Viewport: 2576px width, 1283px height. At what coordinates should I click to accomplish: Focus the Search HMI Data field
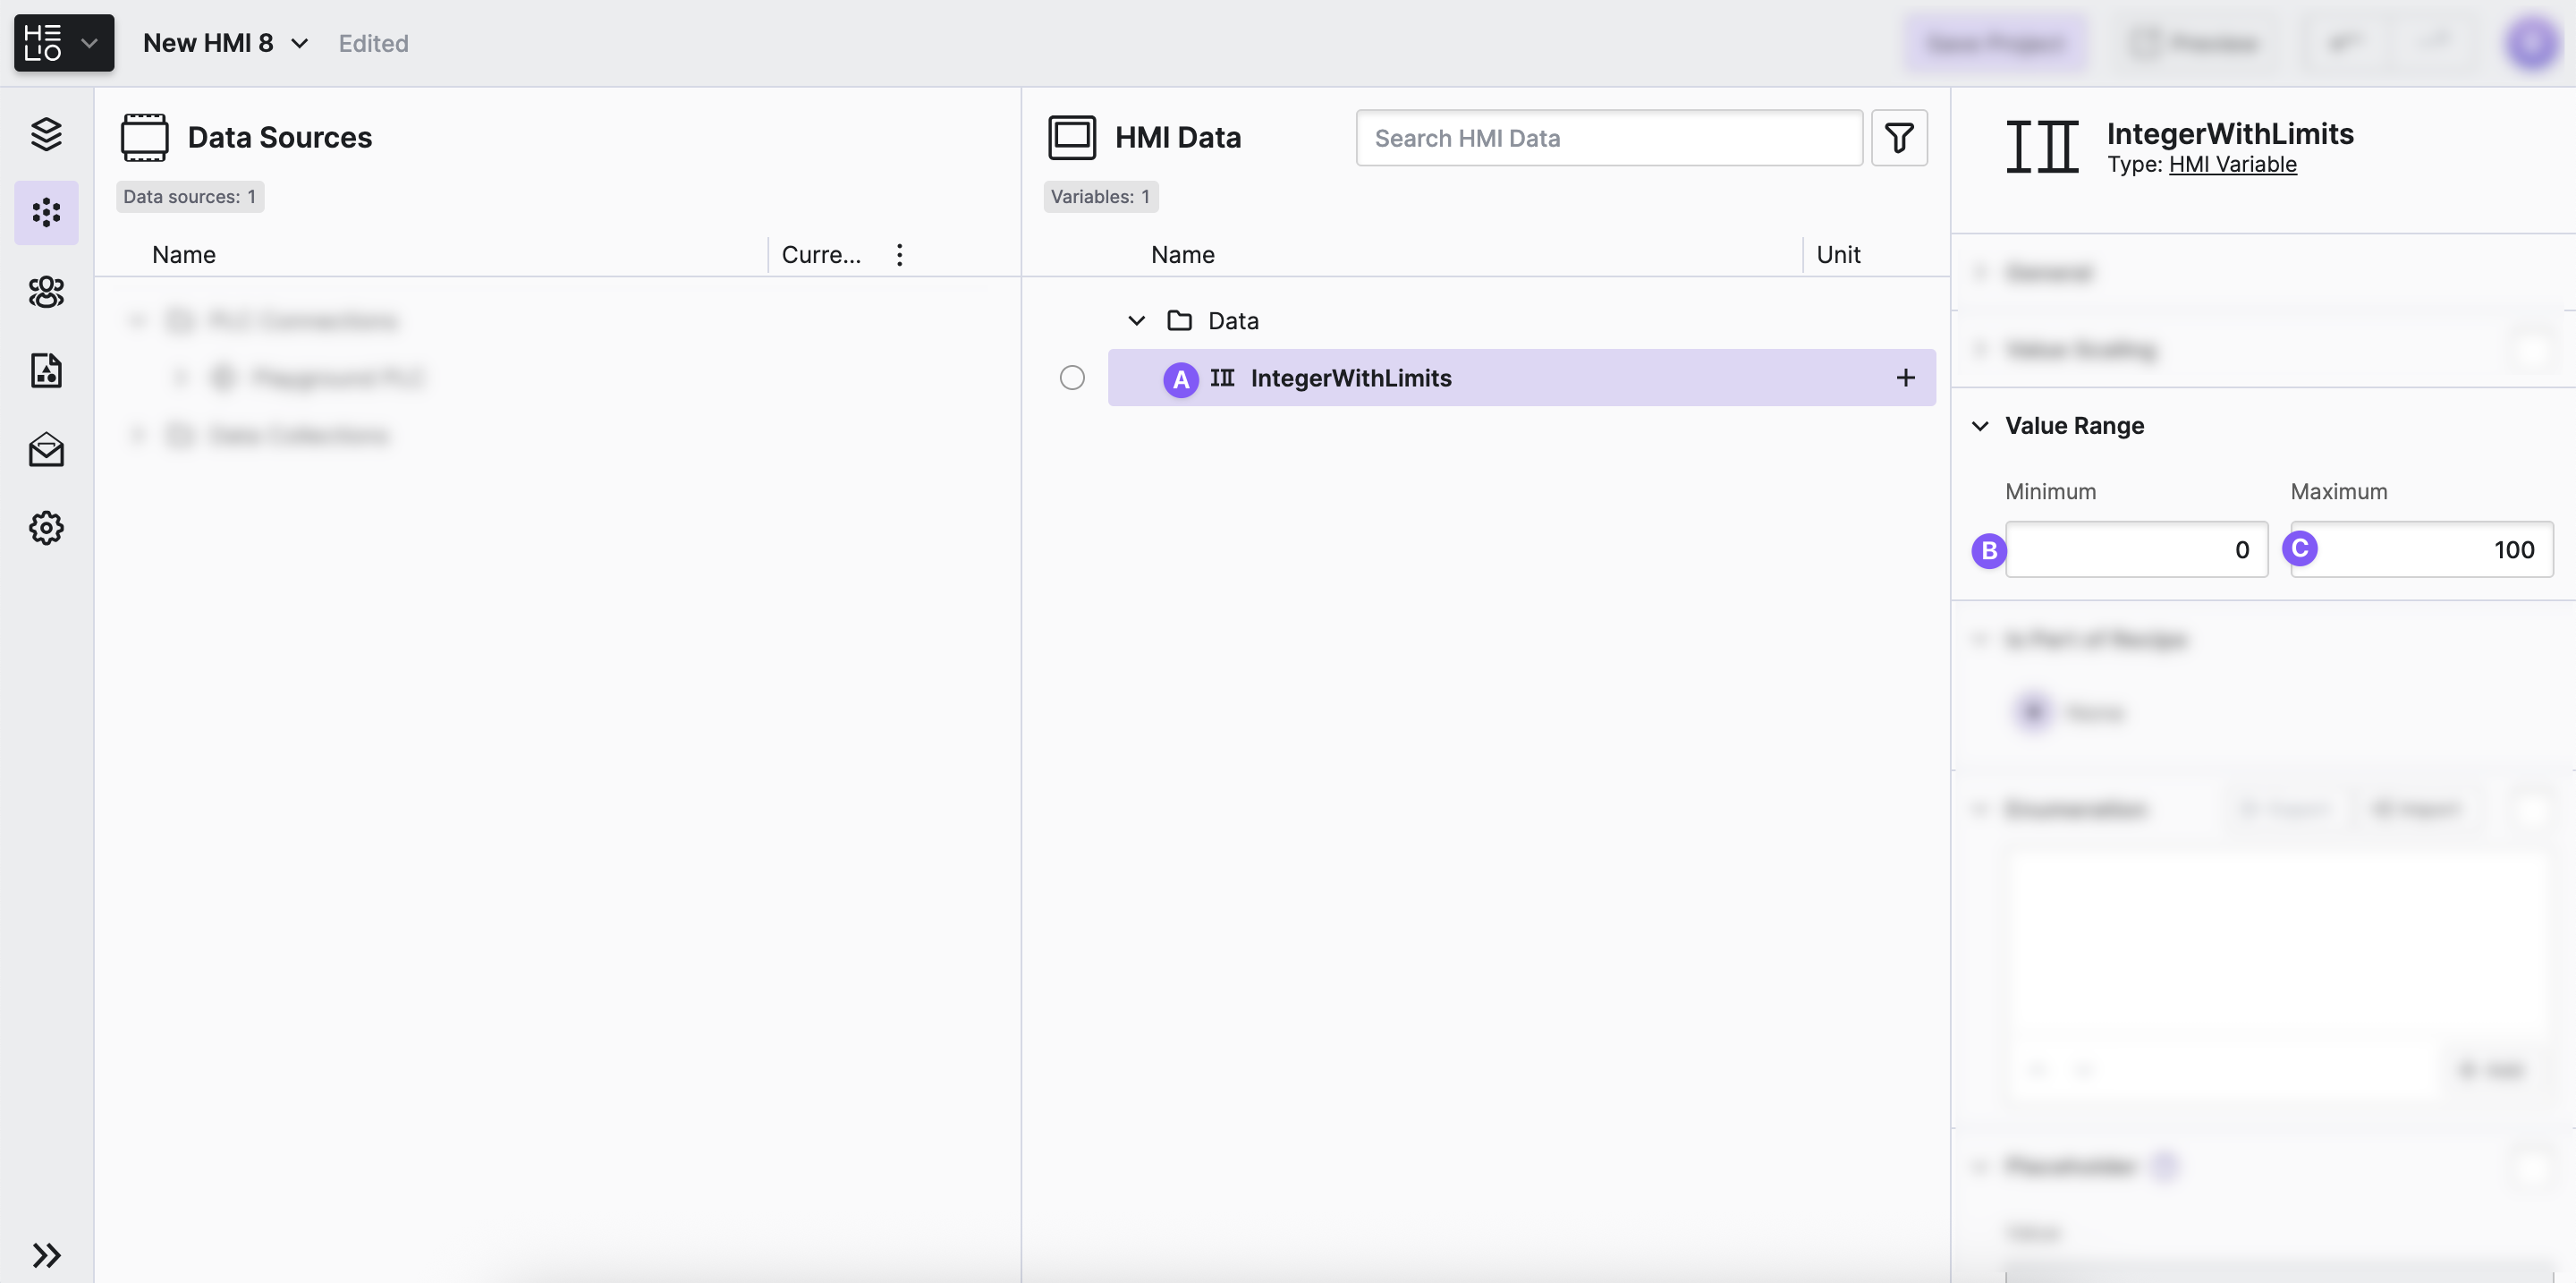point(1608,137)
